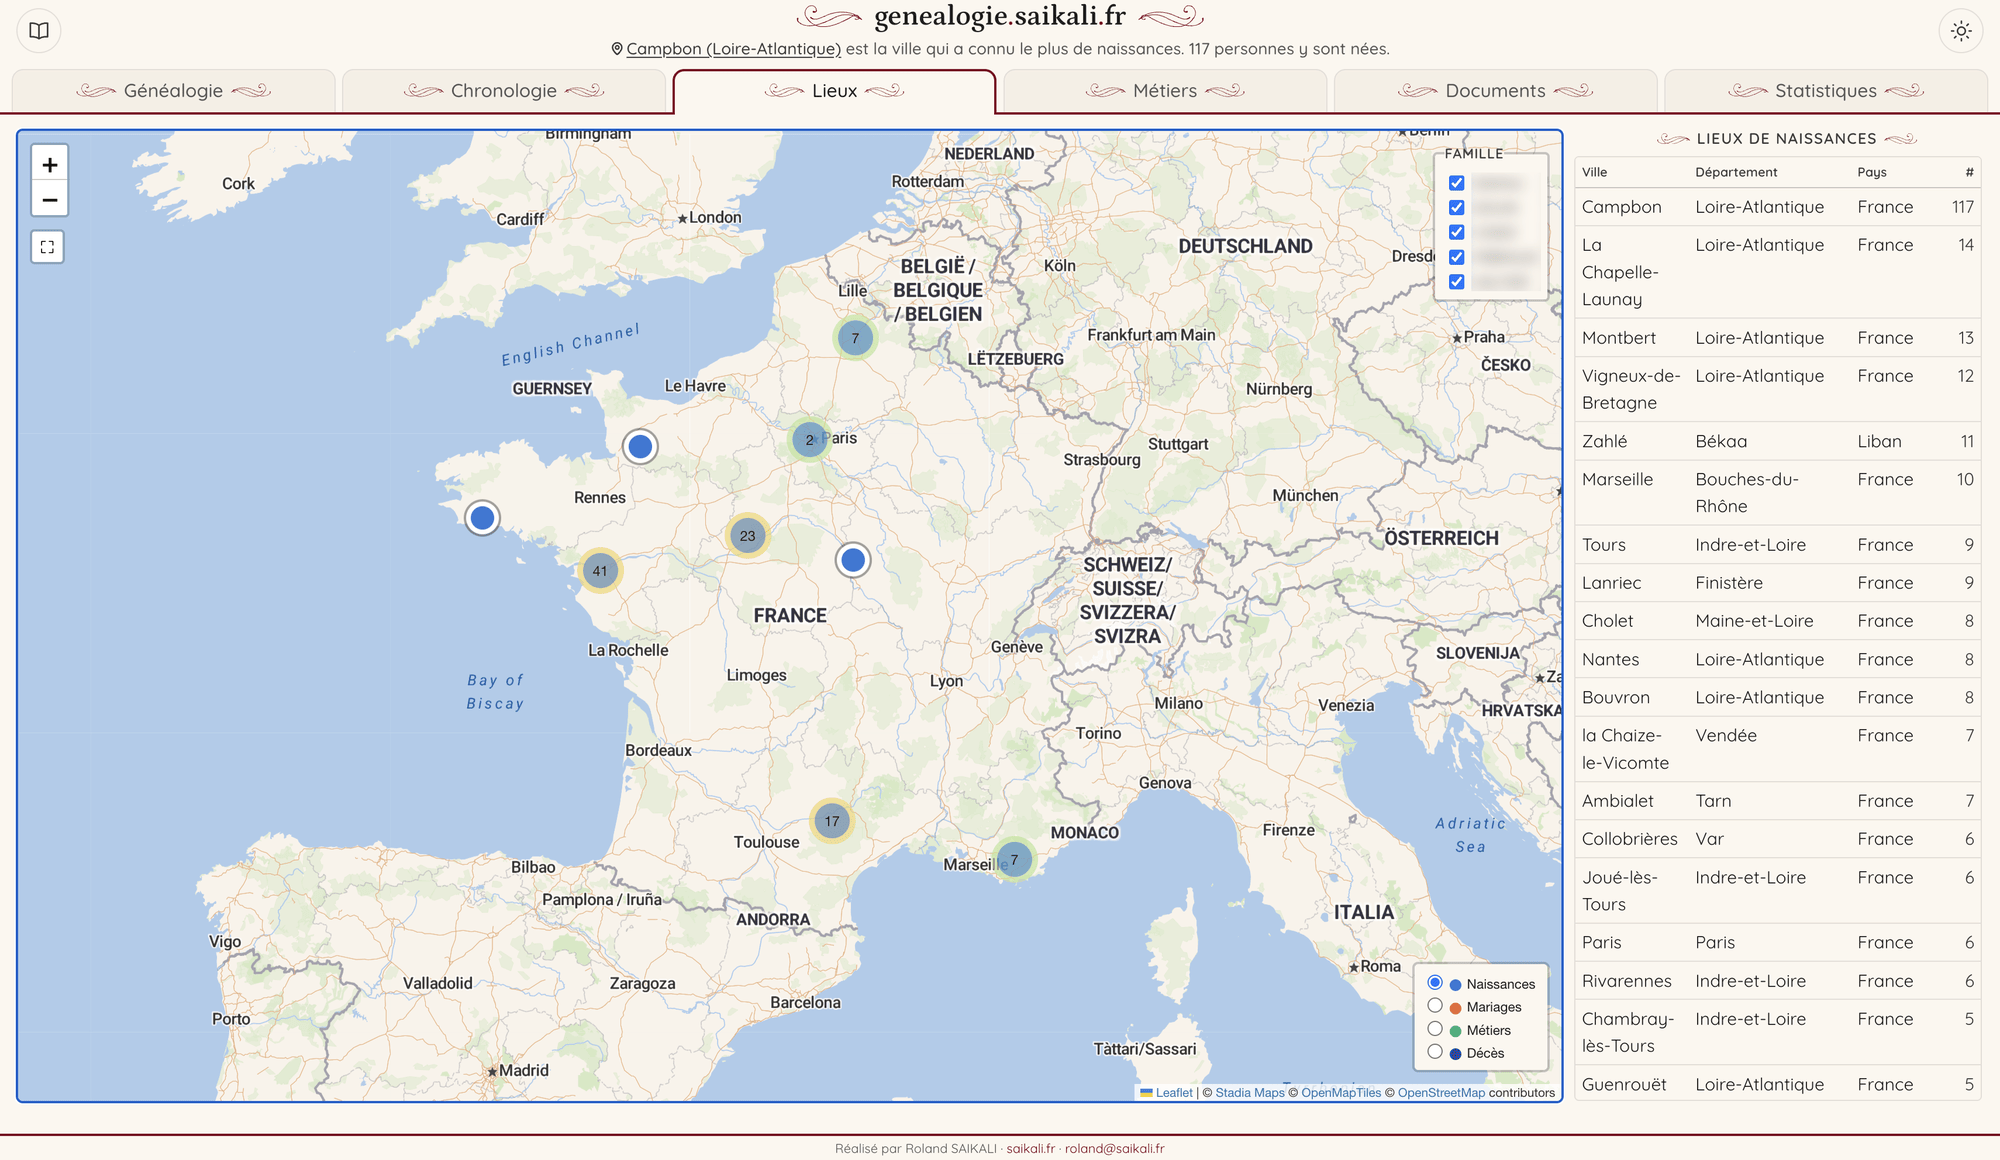Screen dimensions: 2000x1160
Task: Select the Marseille table row
Action: pos(1777,493)
